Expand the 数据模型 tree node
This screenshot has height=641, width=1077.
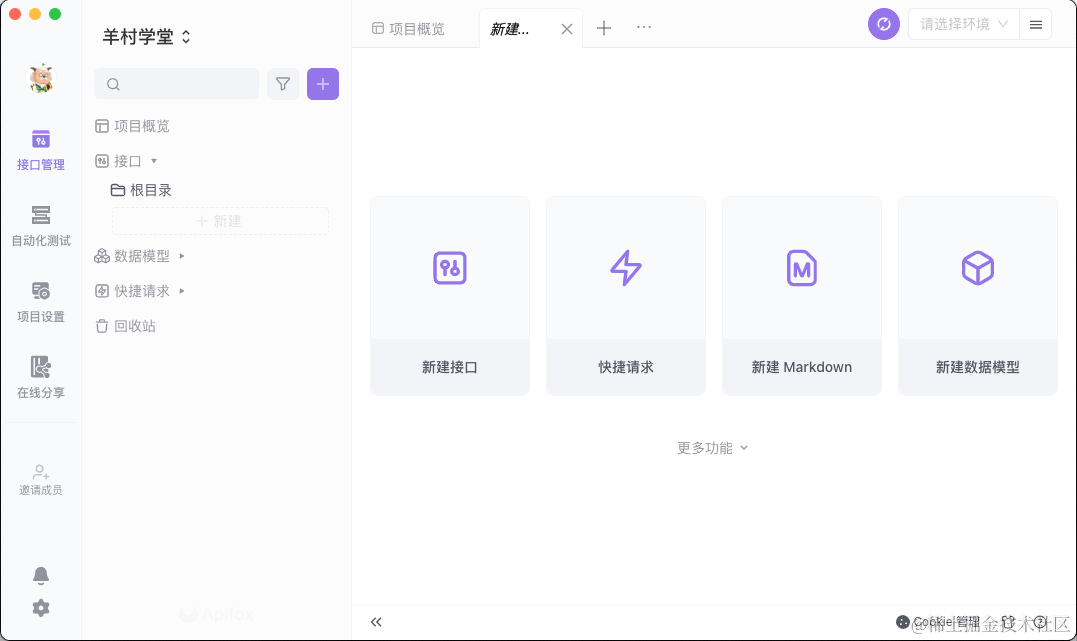(x=182, y=256)
